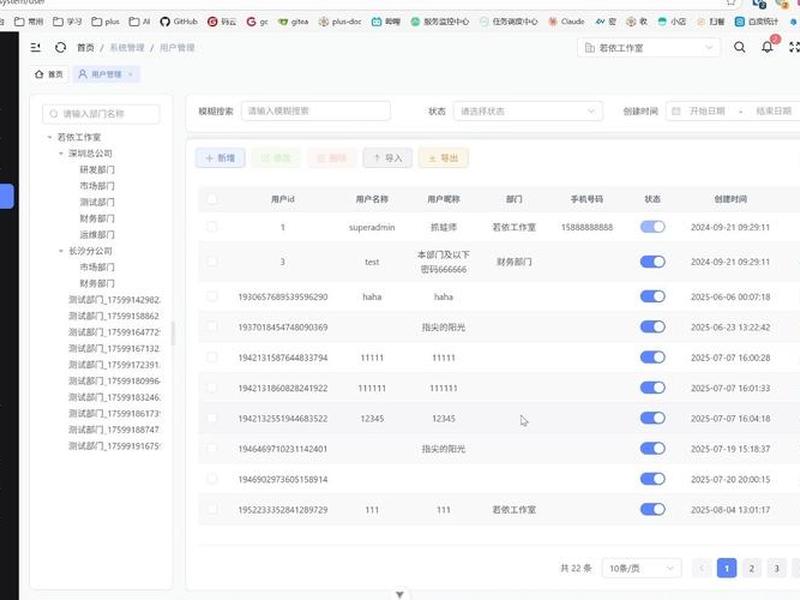Viewport: 800px width, 600px height.
Task: Collapse 若依工作室 tree node
Action: click(x=49, y=137)
